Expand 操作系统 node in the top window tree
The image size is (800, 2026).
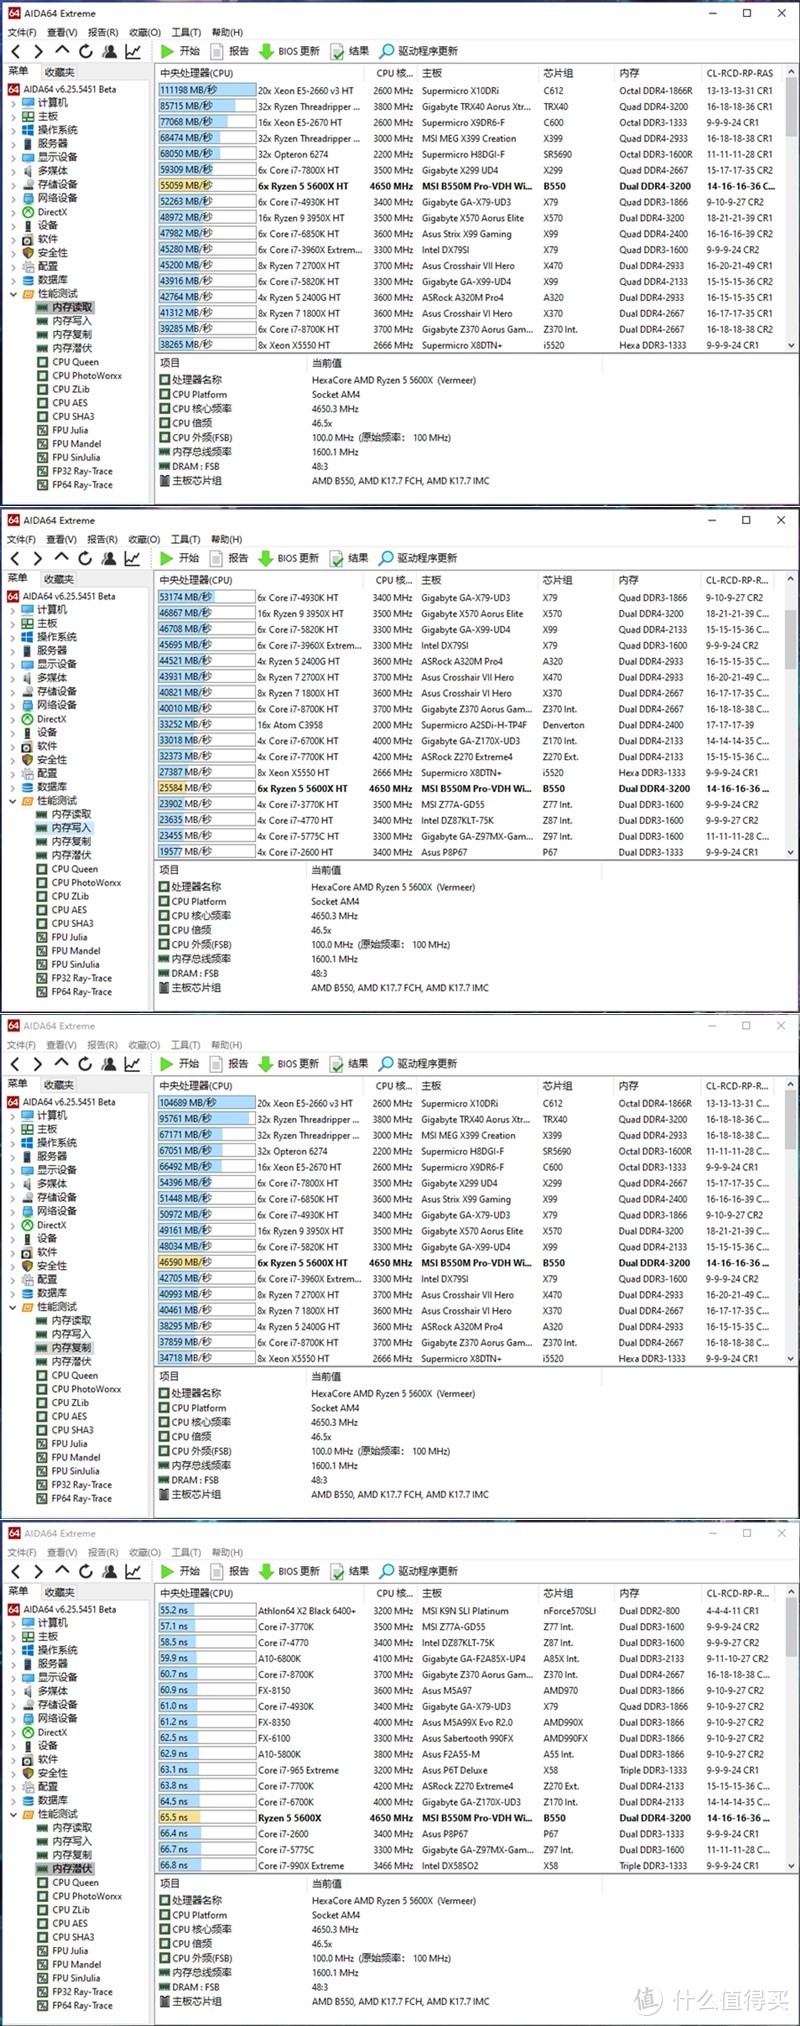(13, 130)
